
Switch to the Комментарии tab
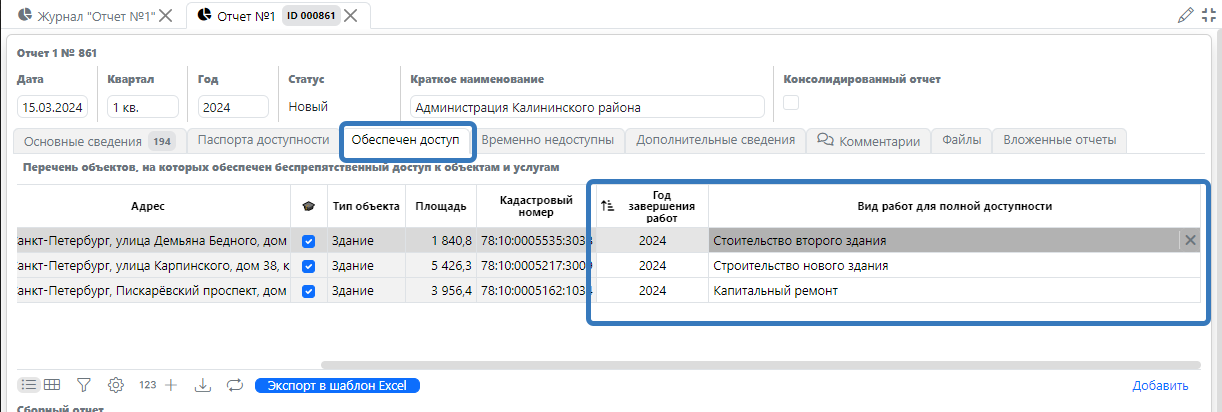pos(868,141)
